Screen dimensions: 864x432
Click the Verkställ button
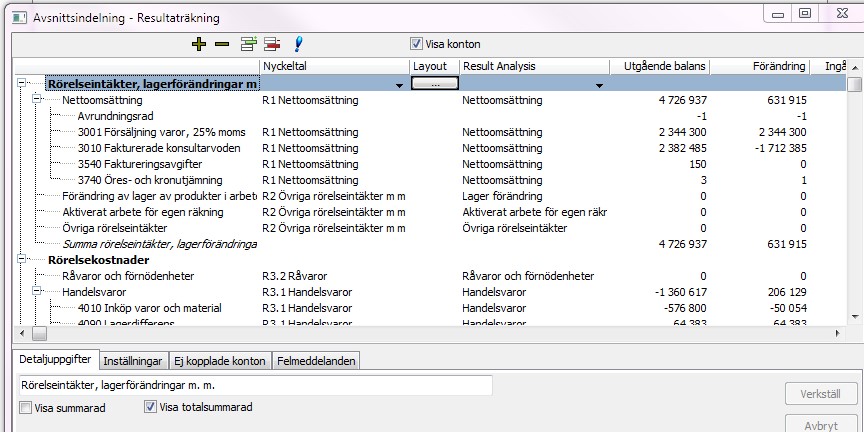(821, 394)
